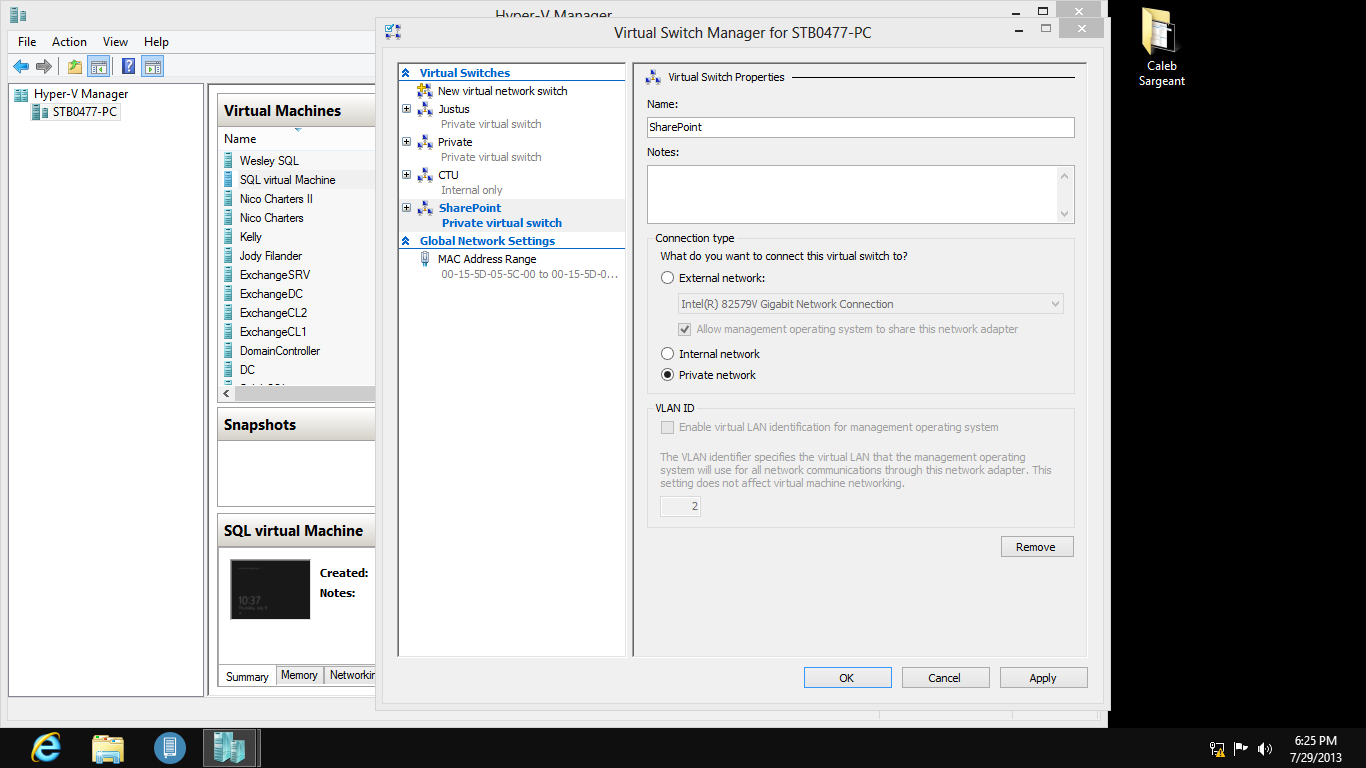Click the switch Name input field

(861, 127)
